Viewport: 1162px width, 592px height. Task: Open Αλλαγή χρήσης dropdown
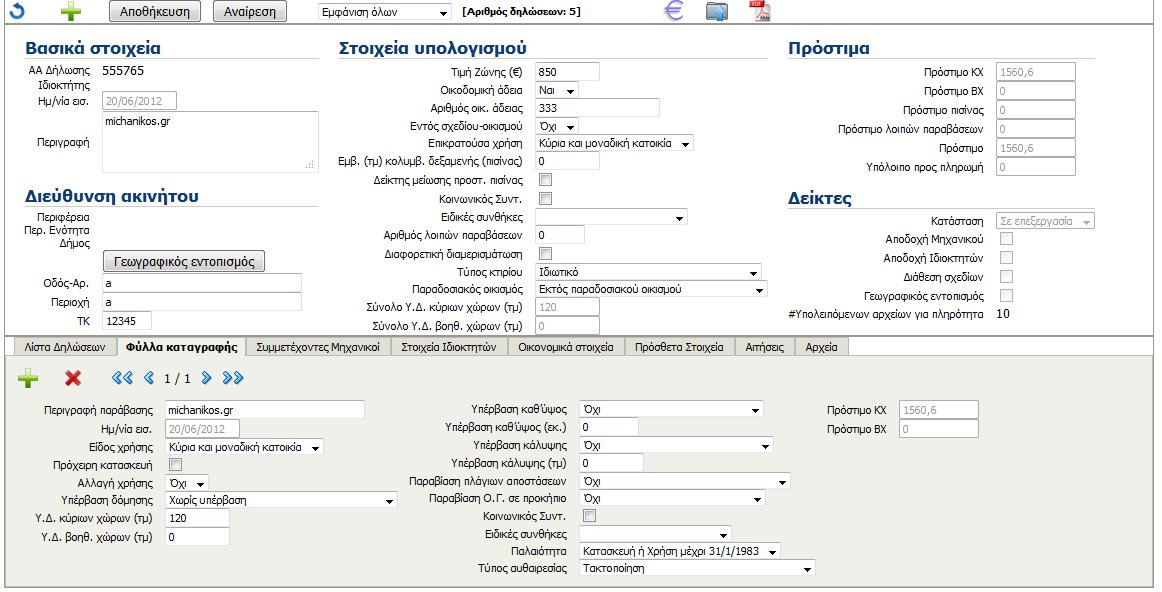pyautogui.click(x=187, y=484)
